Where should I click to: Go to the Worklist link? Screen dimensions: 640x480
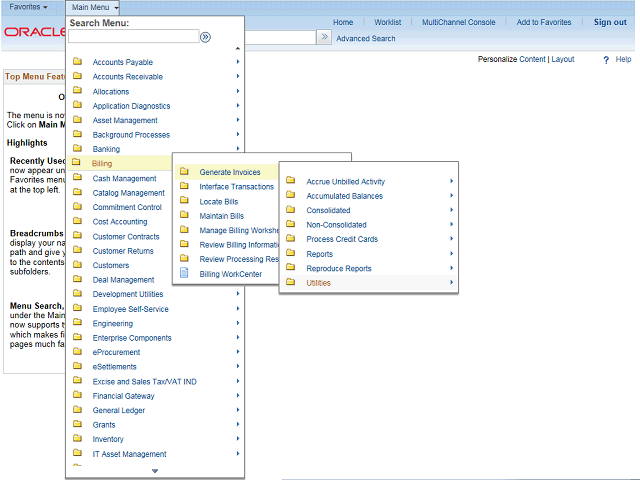387,22
